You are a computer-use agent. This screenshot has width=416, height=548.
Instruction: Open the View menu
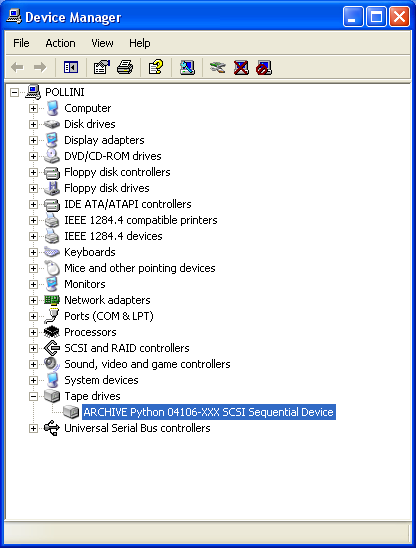coord(102,43)
